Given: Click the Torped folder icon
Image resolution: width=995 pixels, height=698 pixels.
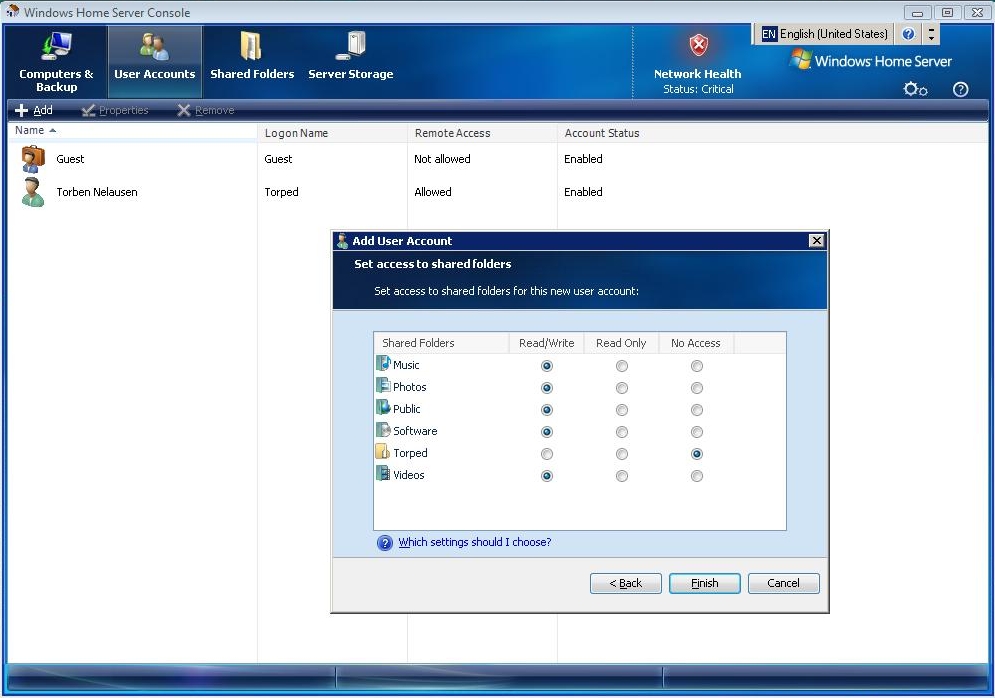Looking at the screenshot, I should 383,453.
